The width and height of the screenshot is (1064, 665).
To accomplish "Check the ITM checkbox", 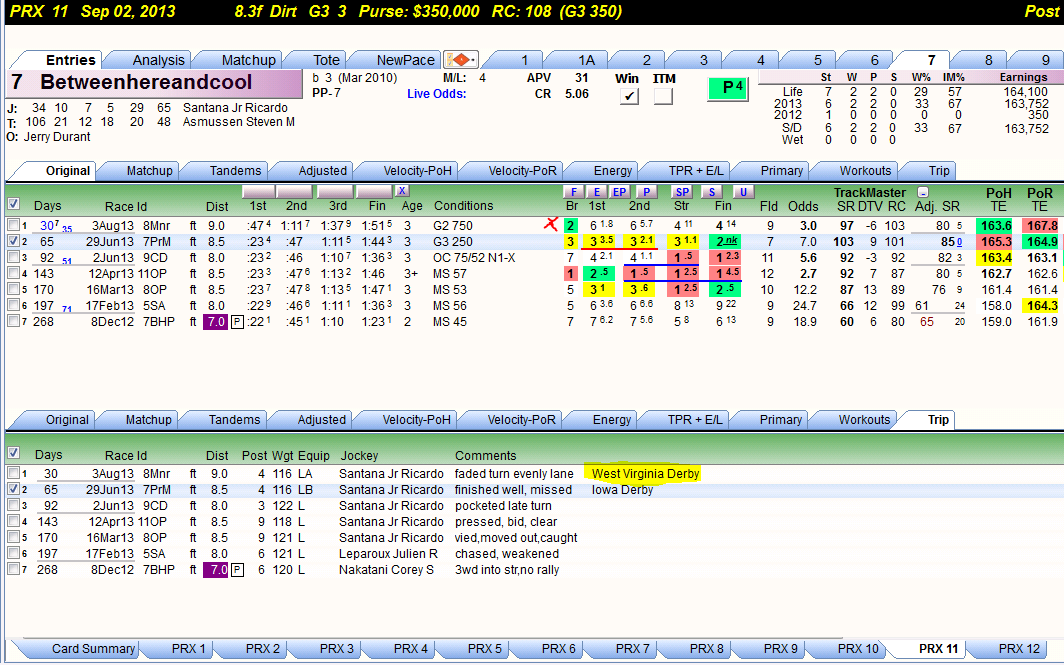I will 663,96.
